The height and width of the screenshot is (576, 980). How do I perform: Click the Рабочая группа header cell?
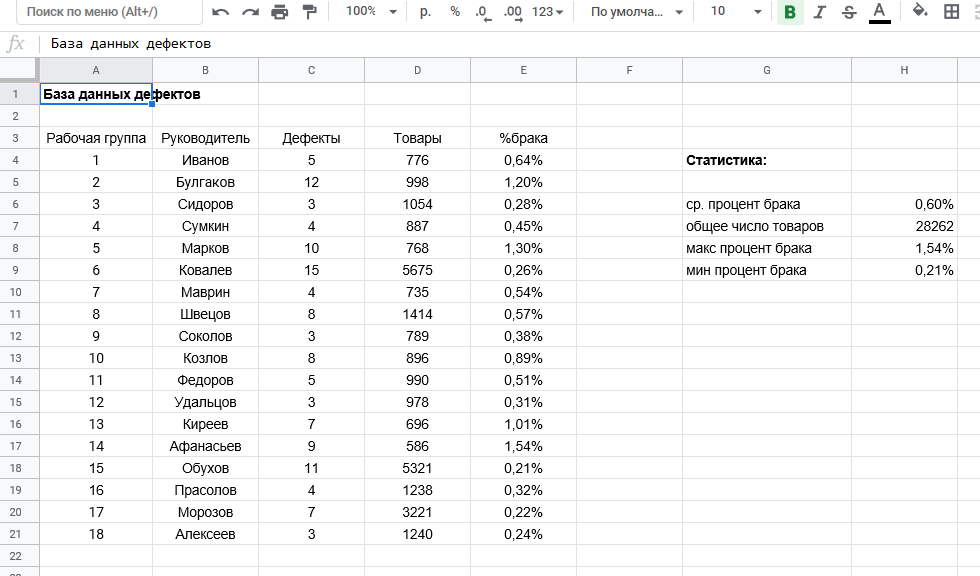[96, 138]
